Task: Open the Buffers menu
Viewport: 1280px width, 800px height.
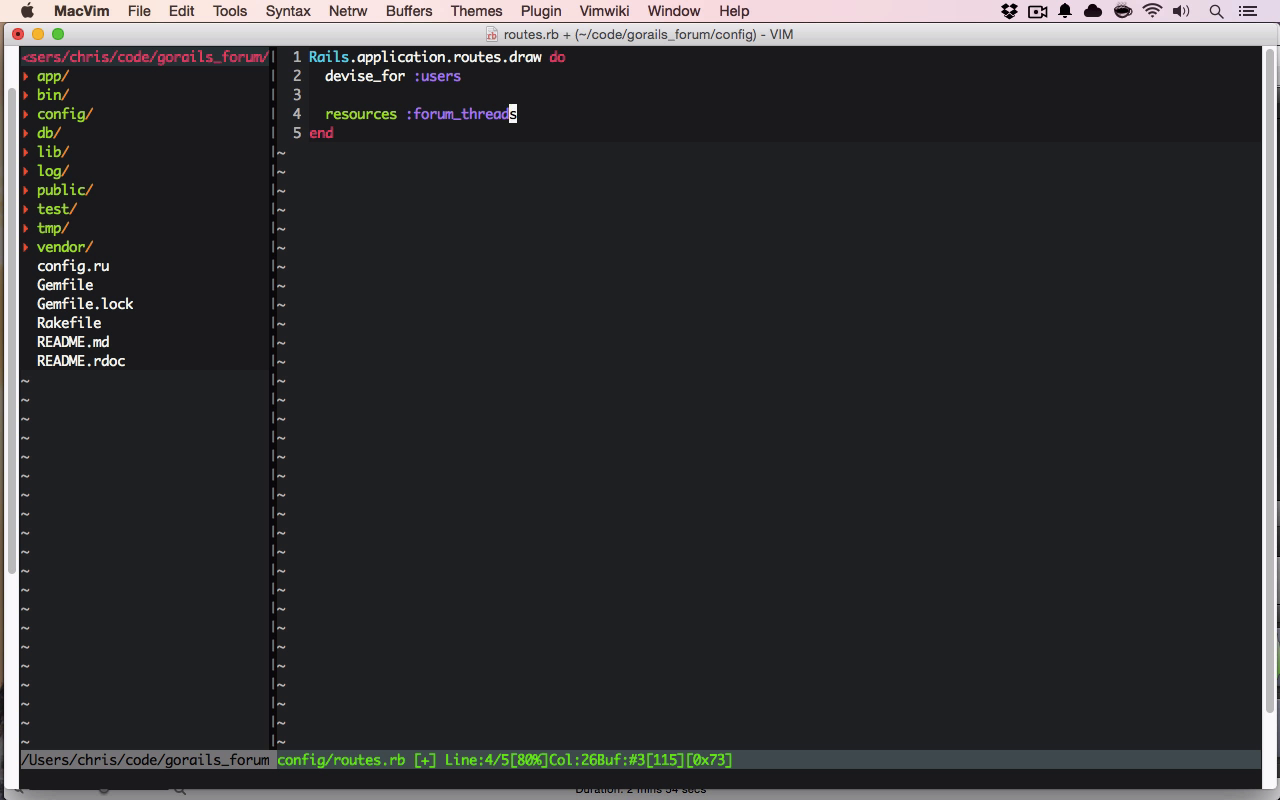Action: click(409, 11)
